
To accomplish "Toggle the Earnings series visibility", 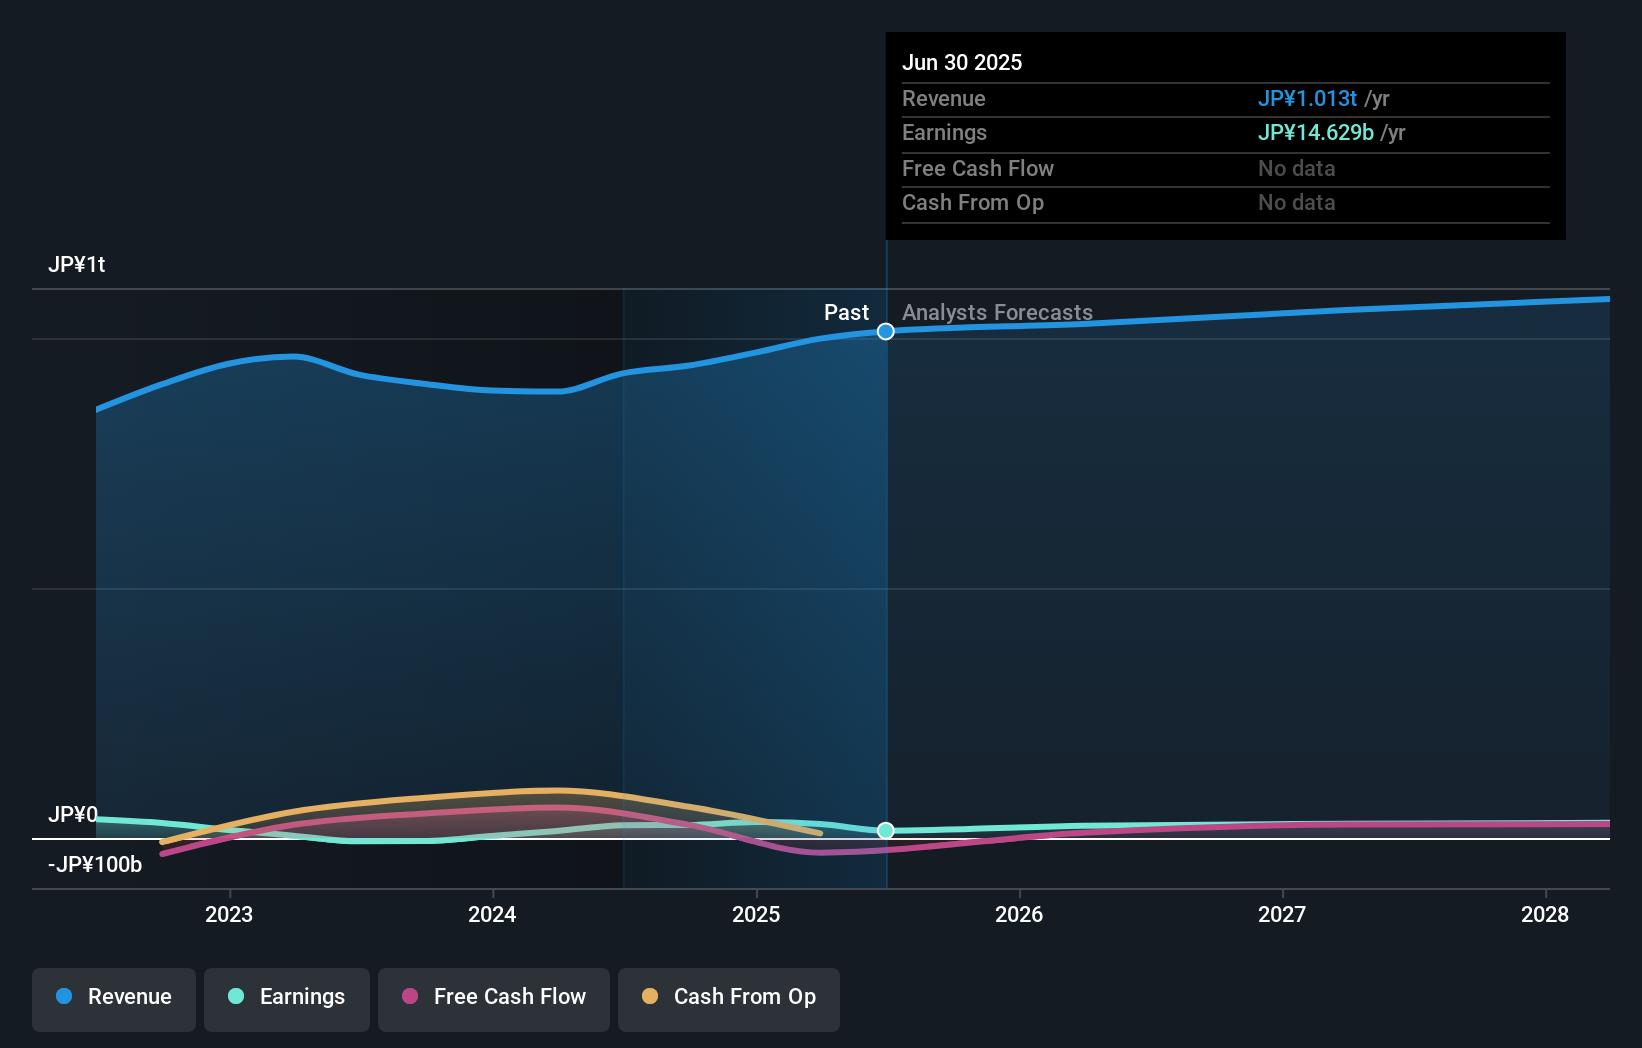I will [x=287, y=997].
